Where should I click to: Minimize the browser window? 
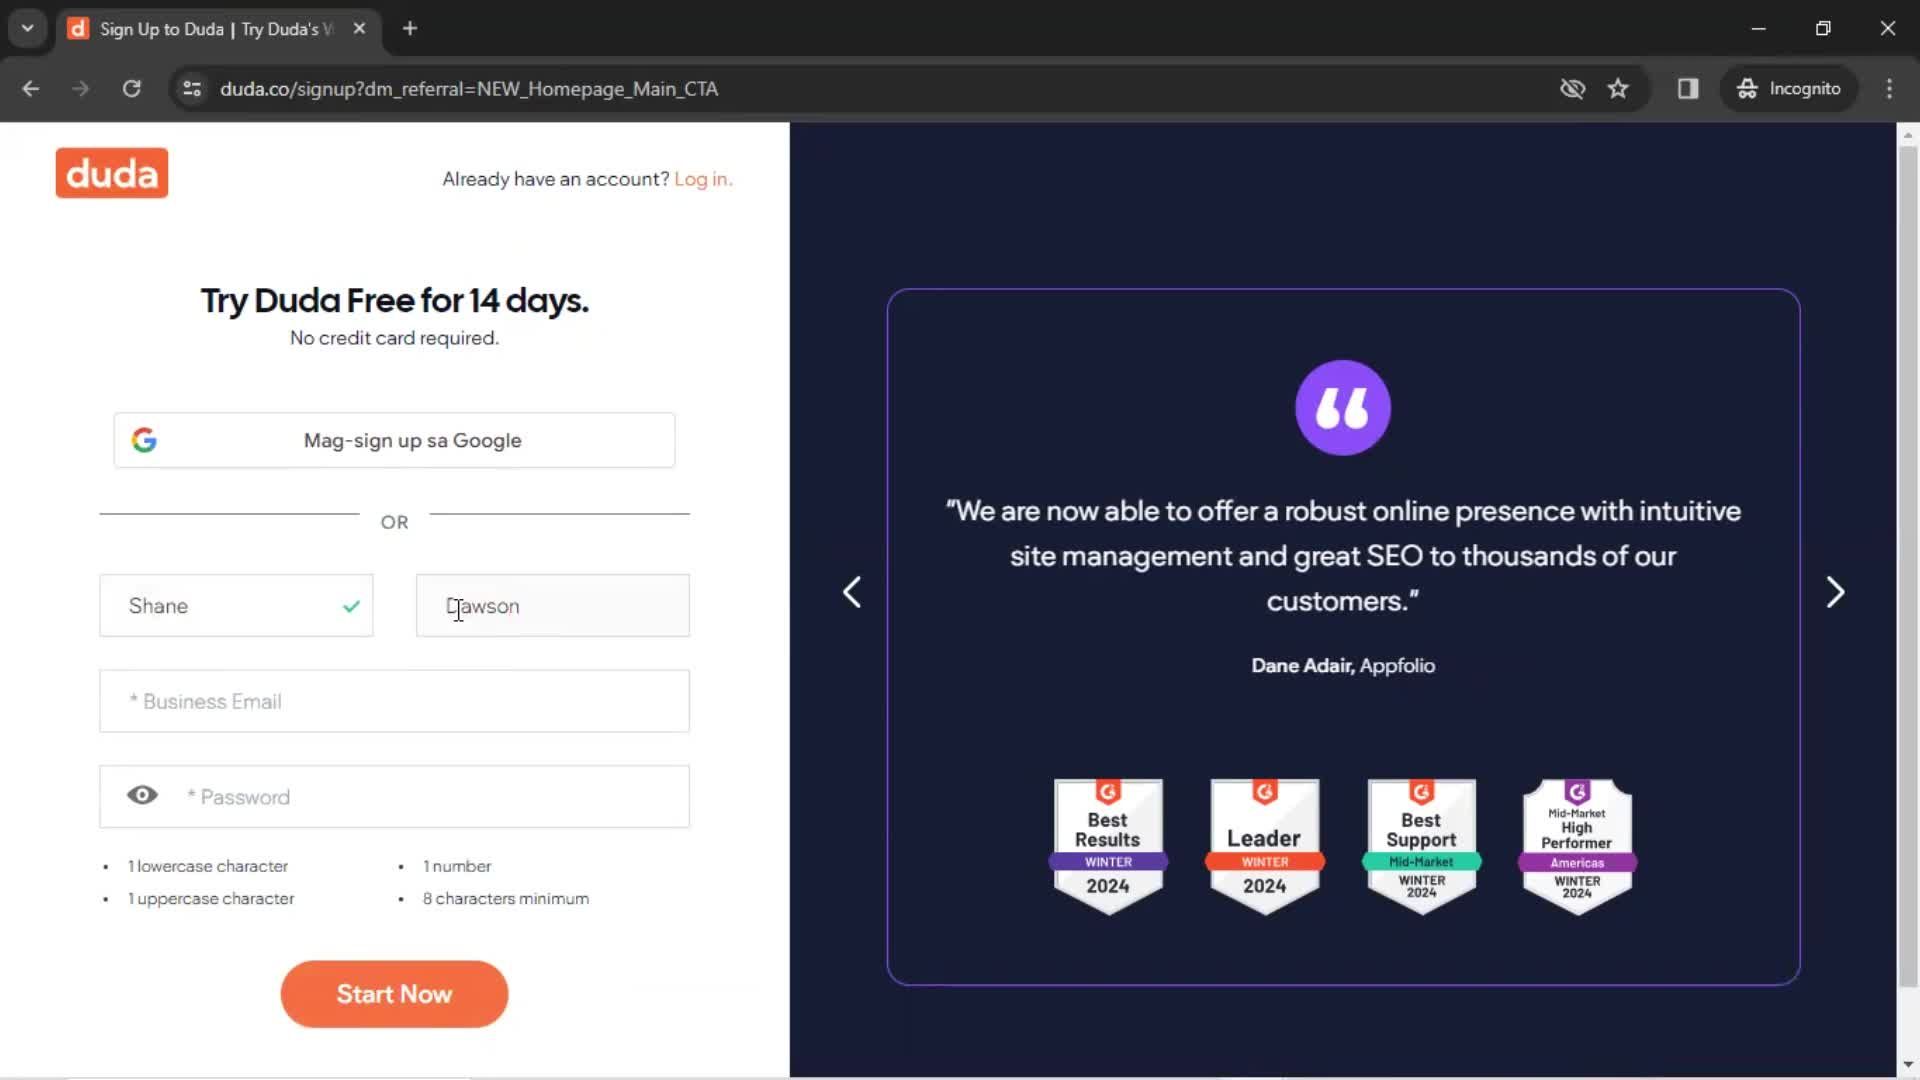(x=1759, y=28)
